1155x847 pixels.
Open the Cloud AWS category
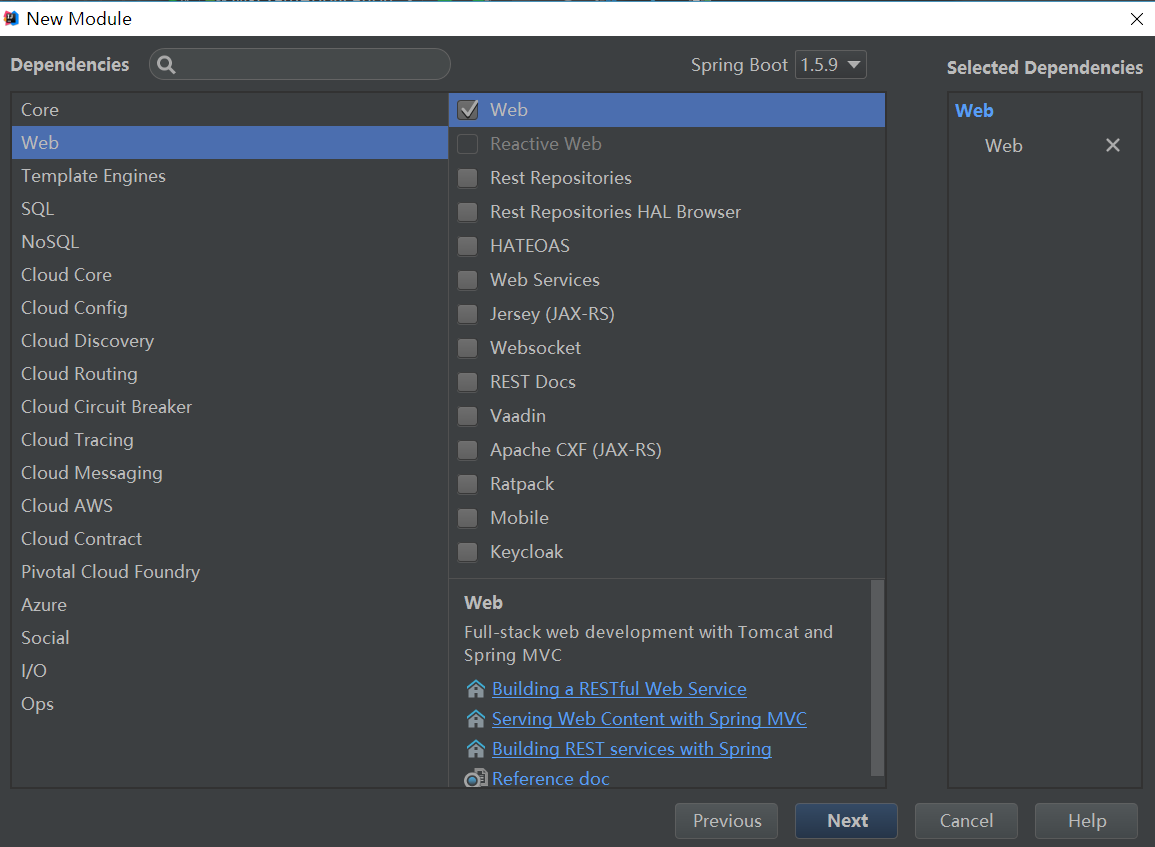coord(230,506)
